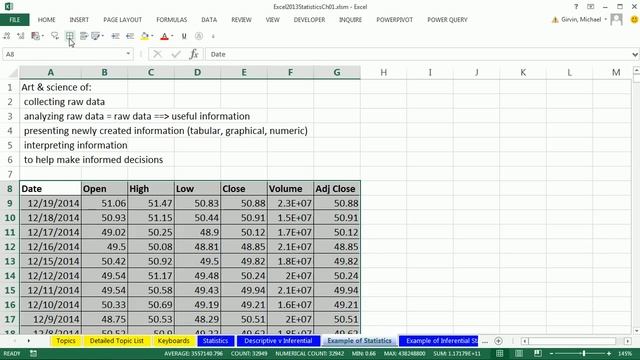Open the INSERT ribbon tab
Image resolution: width=640 pixels, height=360 pixels.
coord(79,20)
